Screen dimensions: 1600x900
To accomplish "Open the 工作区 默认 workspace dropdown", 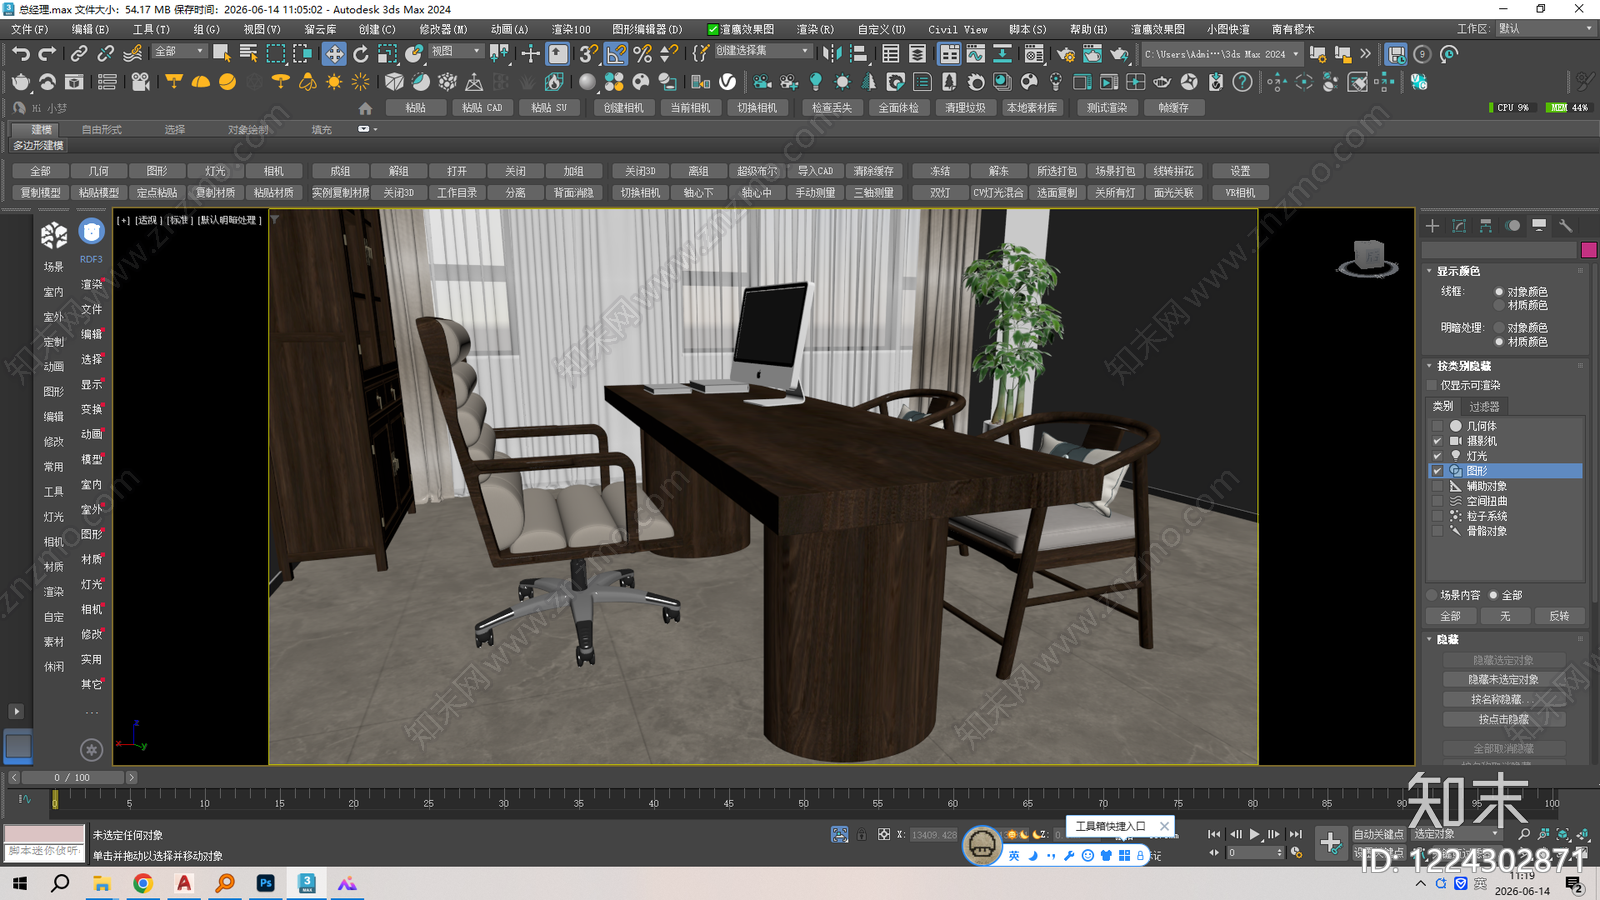I will pyautogui.click(x=1544, y=29).
